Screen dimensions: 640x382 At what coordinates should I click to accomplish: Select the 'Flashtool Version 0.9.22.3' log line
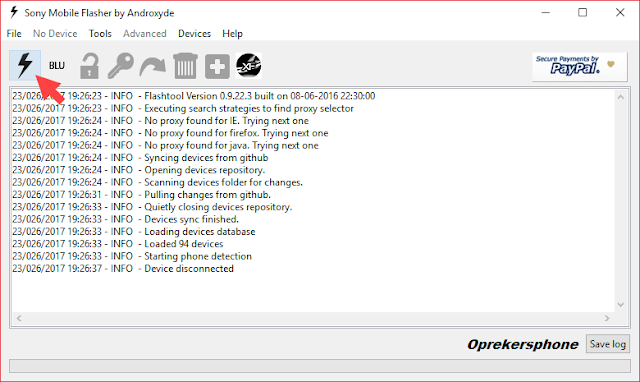coord(193,96)
